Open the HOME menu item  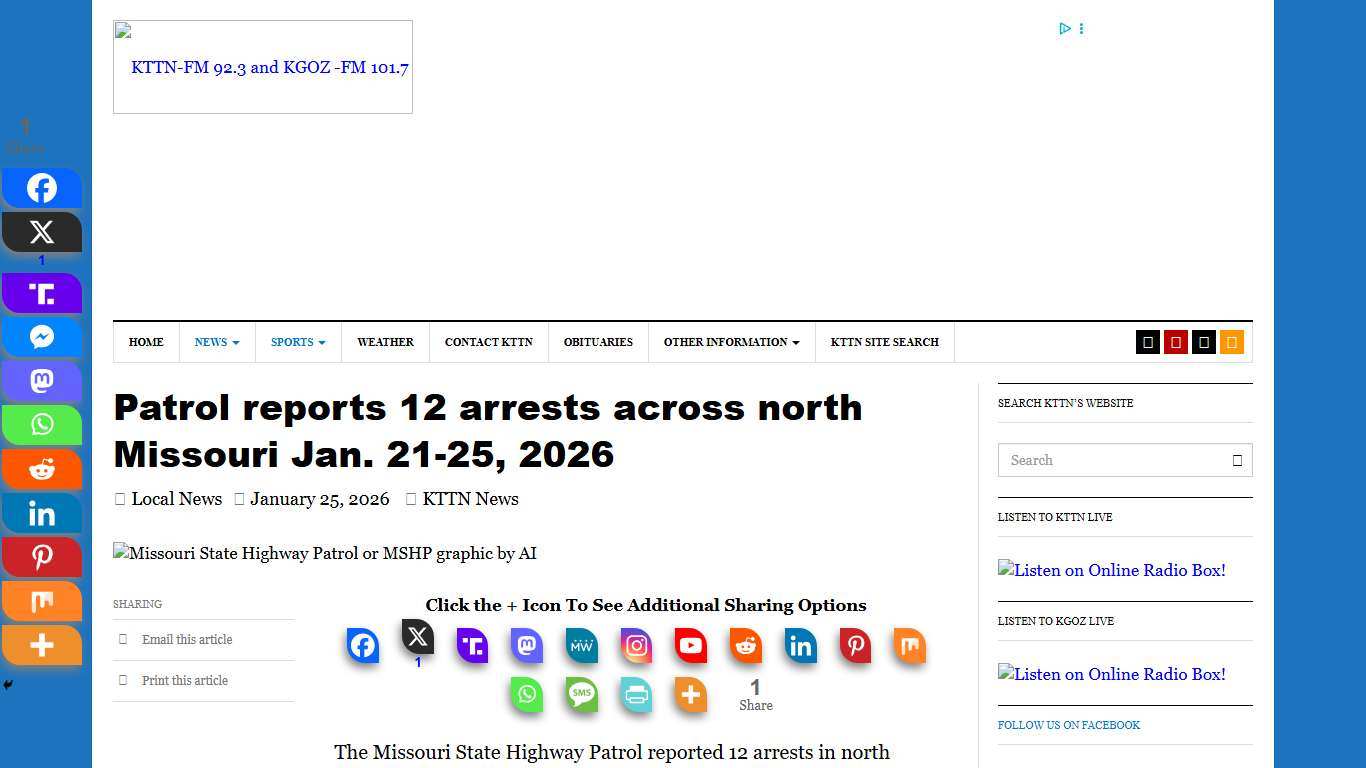(x=146, y=342)
